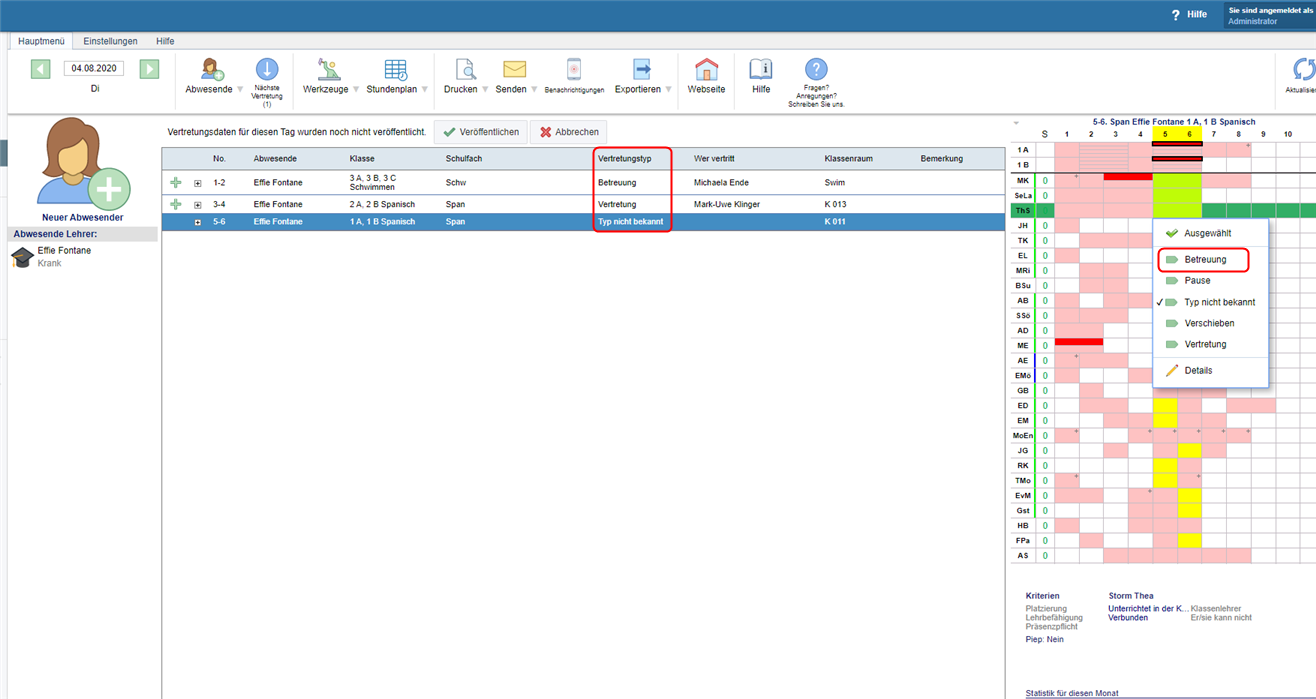
Task: Jump to Nächste Vertretung icon
Action: [267, 69]
